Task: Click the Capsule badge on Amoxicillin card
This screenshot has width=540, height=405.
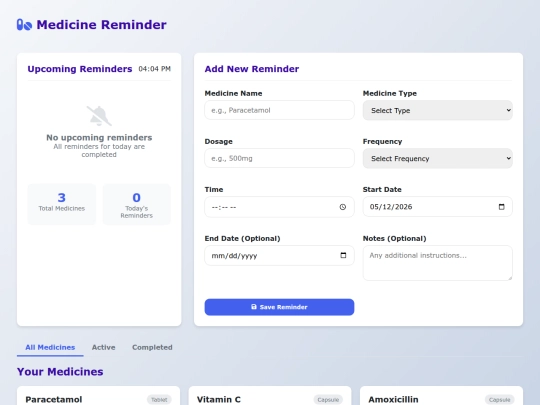Action: 500,399
